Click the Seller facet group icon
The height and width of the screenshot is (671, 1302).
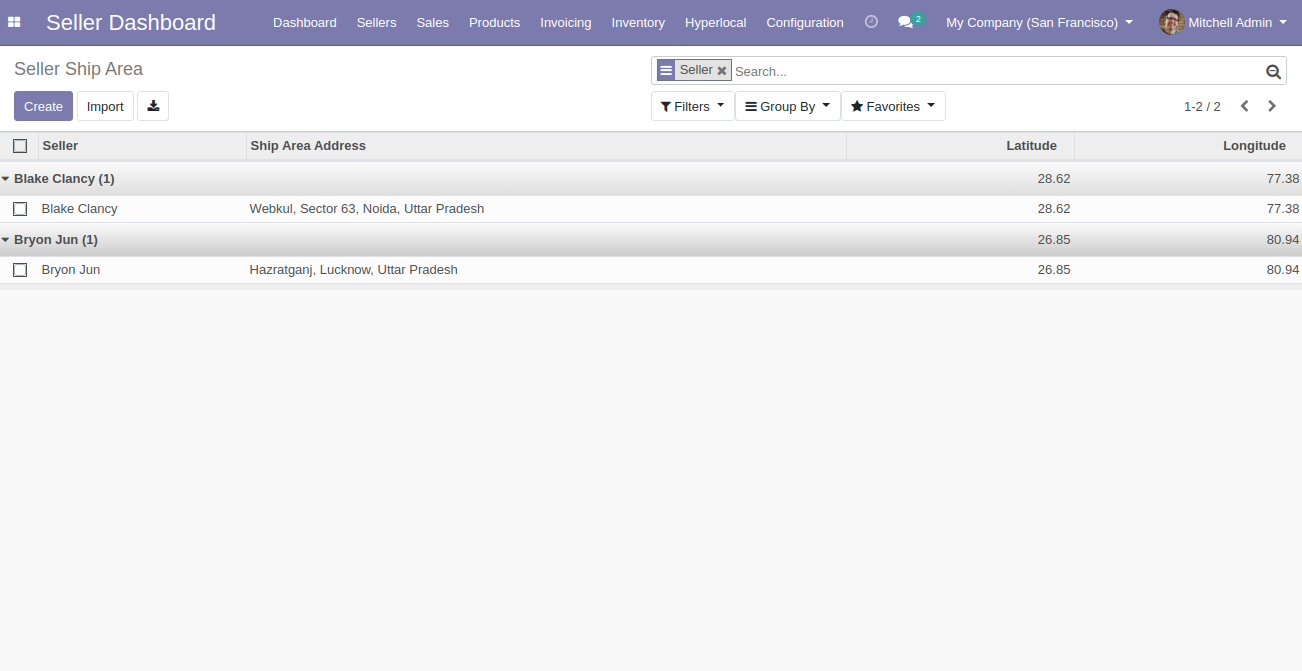pos(666,70)
